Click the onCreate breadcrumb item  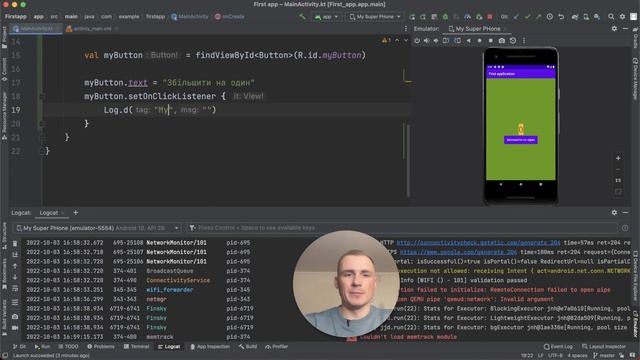tap(230, 17)
